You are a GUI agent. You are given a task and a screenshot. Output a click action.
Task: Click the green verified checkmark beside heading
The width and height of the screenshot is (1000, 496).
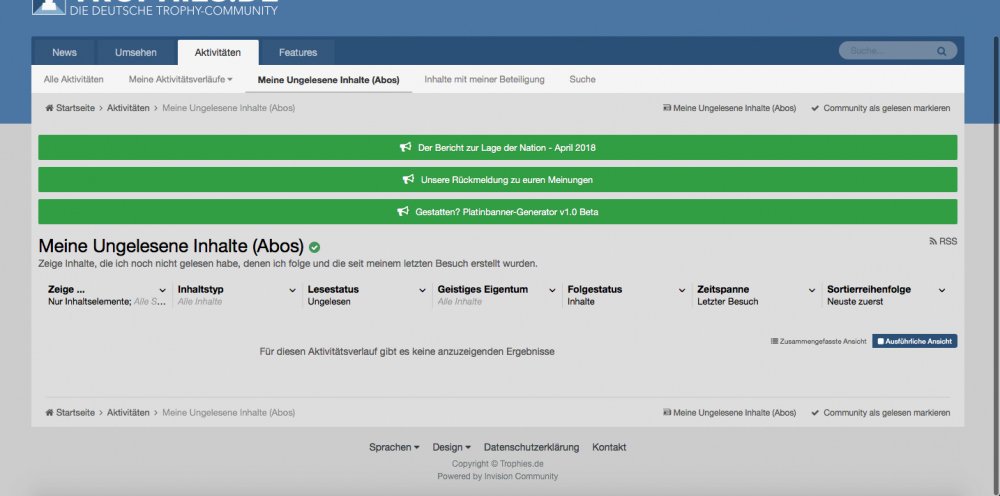coord(314,247)
